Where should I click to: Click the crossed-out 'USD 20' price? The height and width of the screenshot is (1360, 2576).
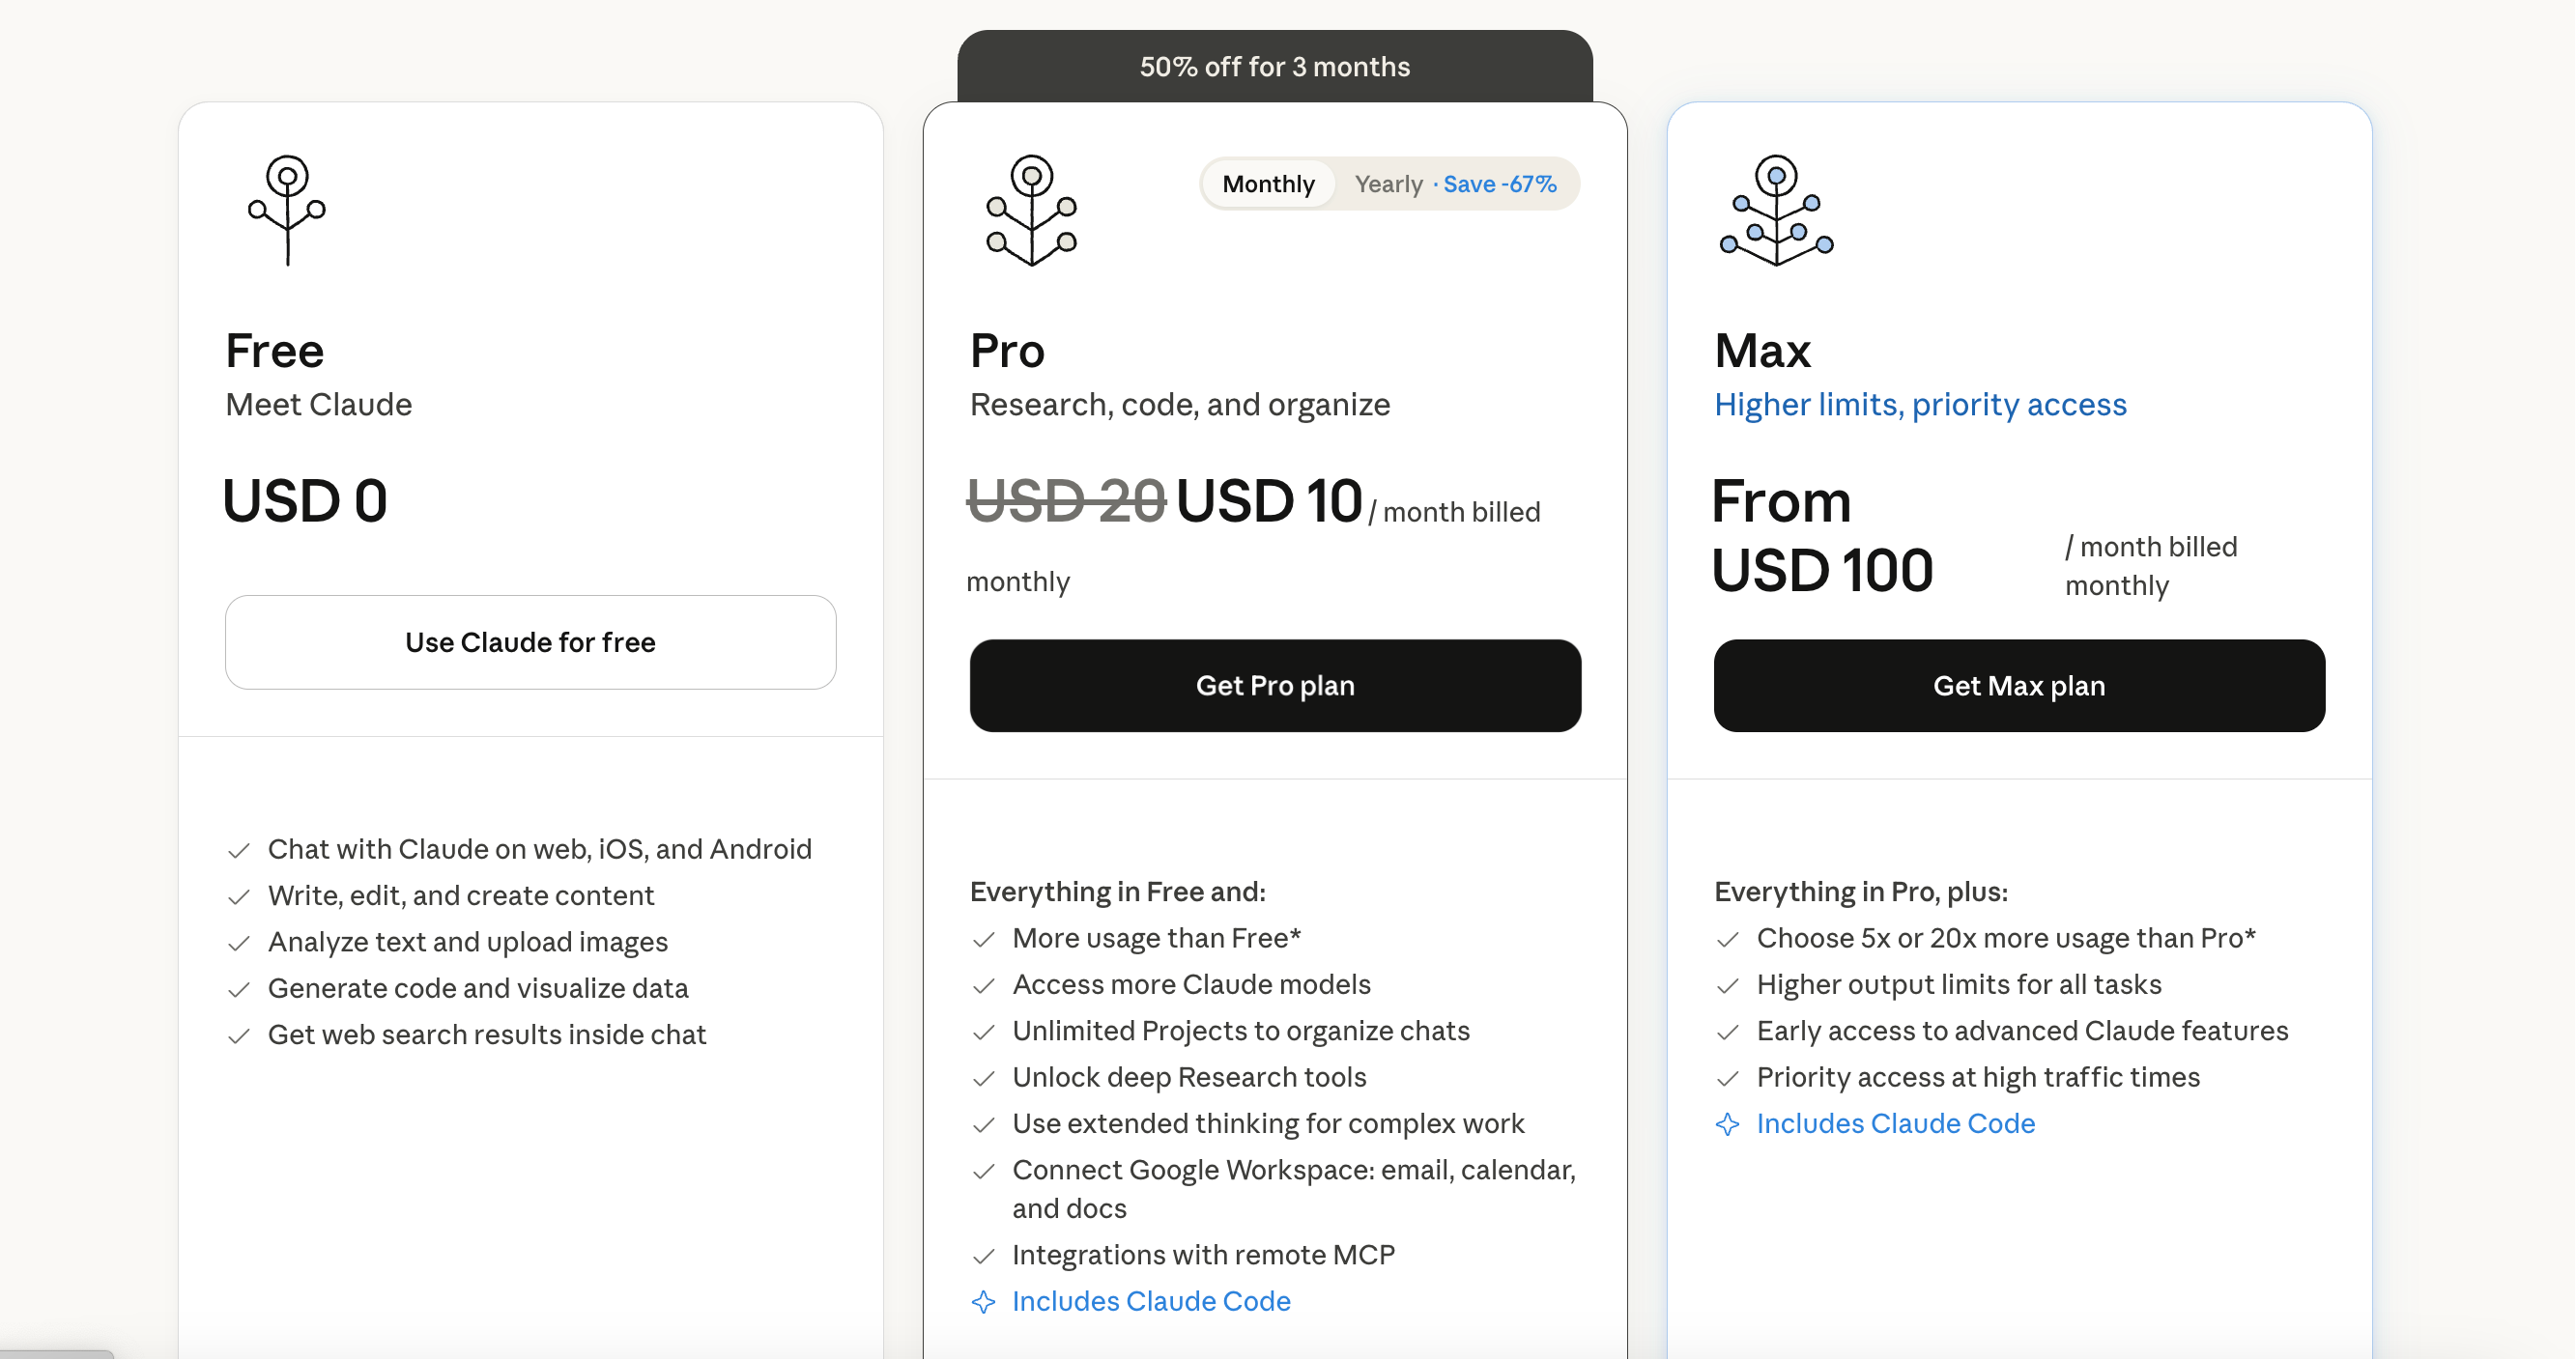(1066, 501)
